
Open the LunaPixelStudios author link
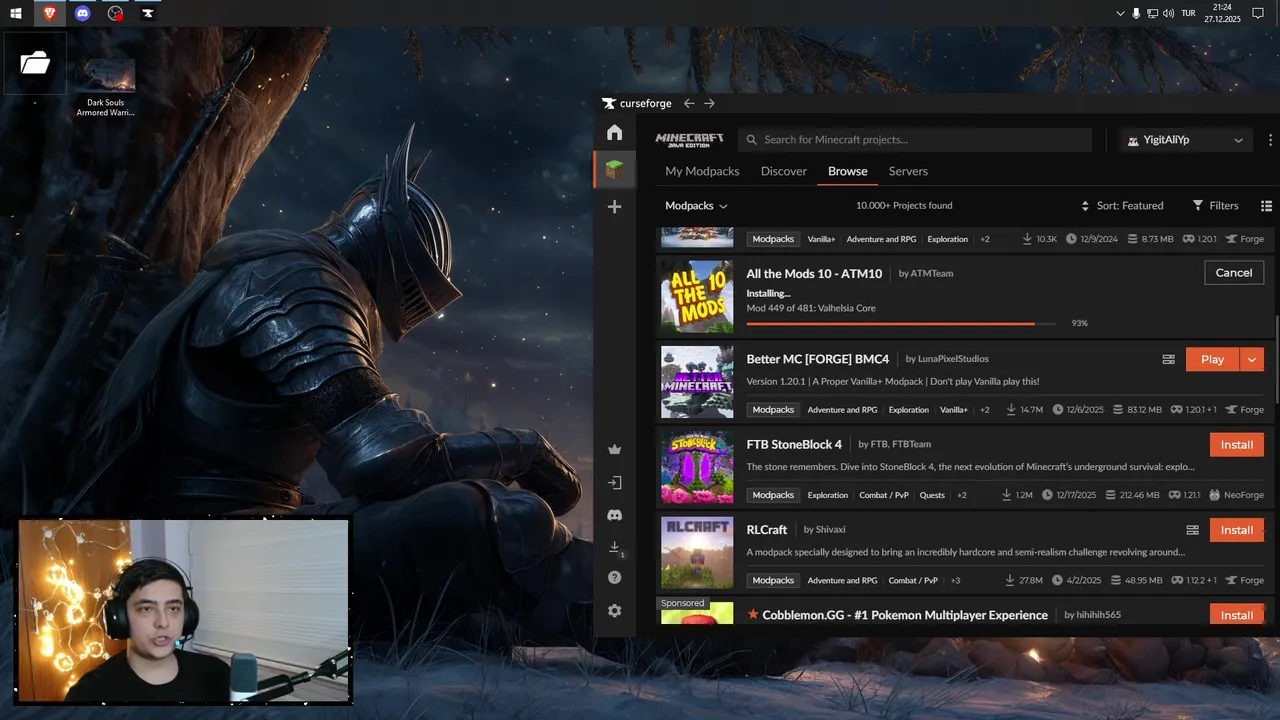pos(953,359)
